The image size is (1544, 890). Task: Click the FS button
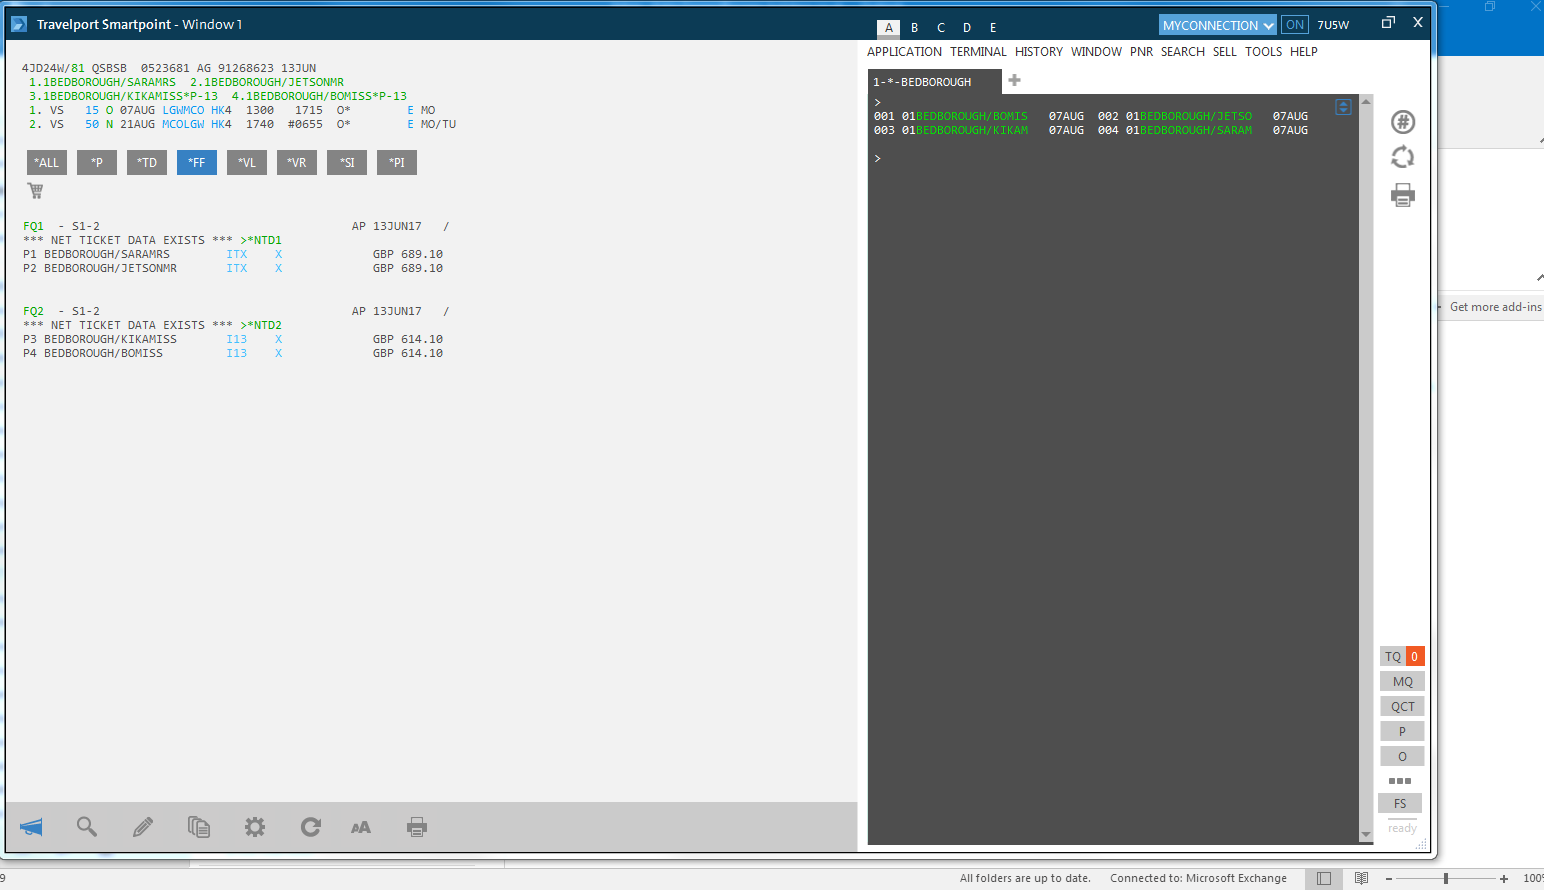tap(1400, 803)
